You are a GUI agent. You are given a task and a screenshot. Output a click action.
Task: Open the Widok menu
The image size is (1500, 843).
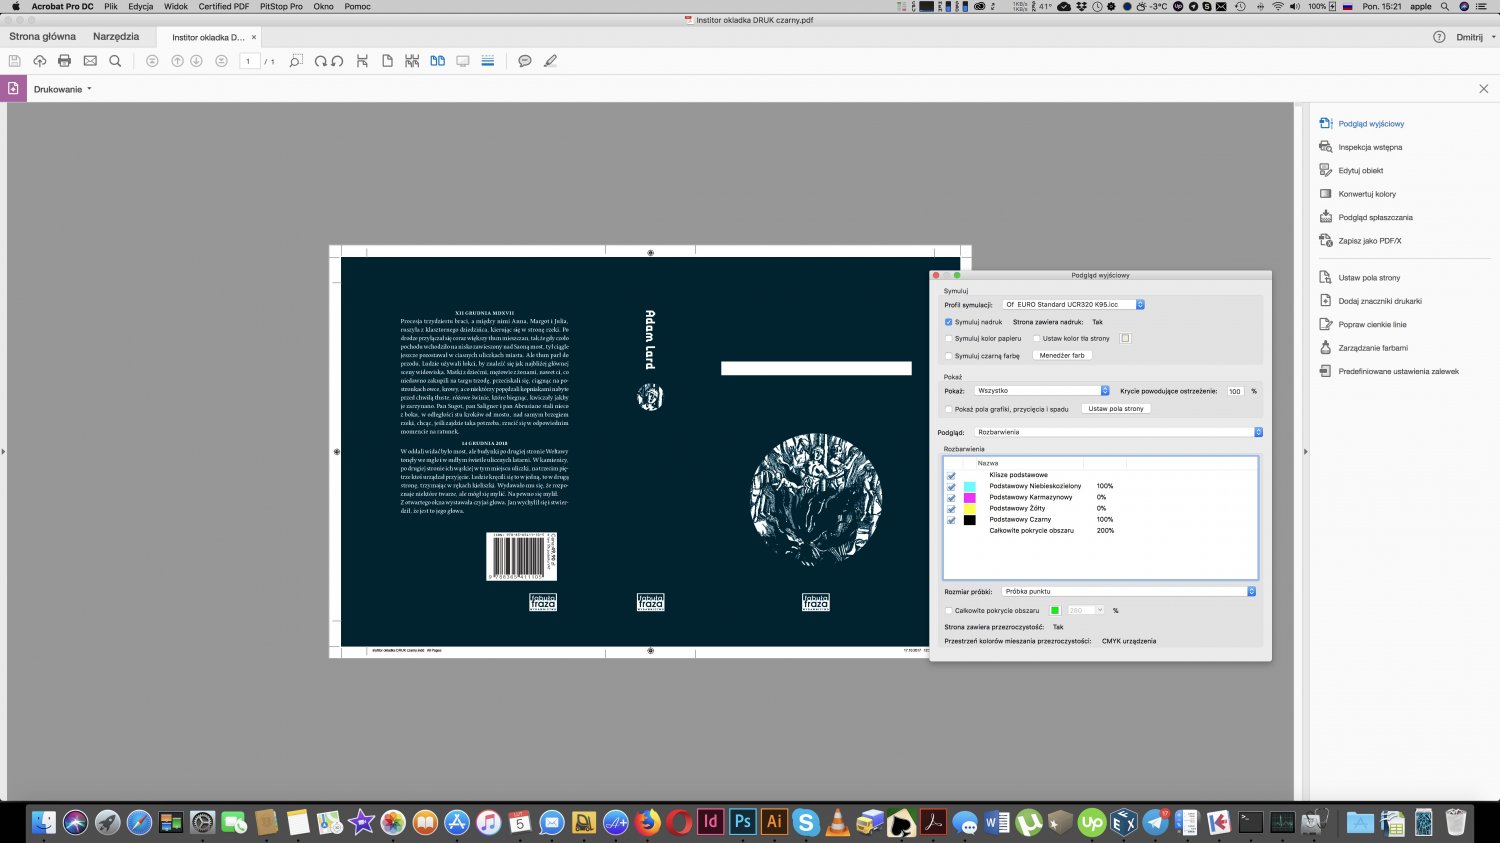click(176, 7)
